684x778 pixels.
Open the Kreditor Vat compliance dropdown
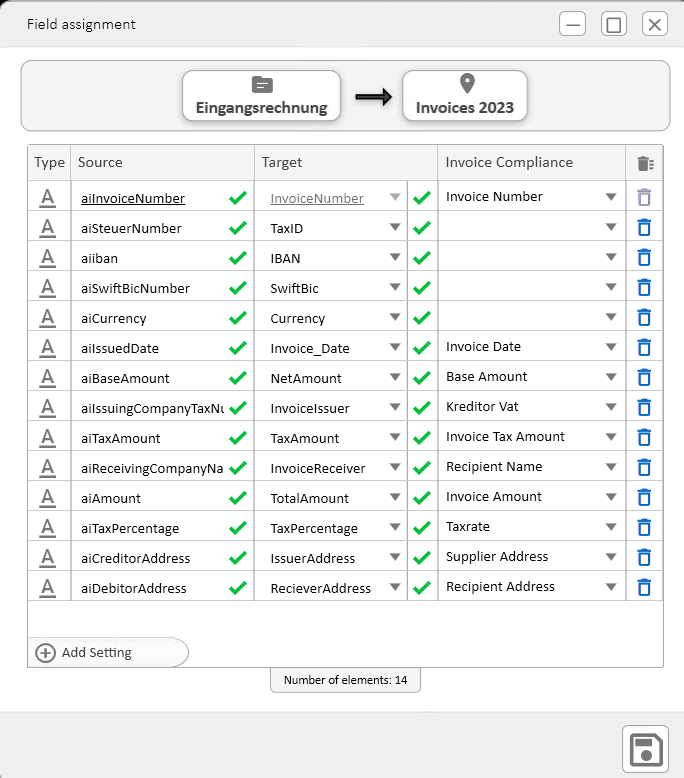tap(611, 407)
